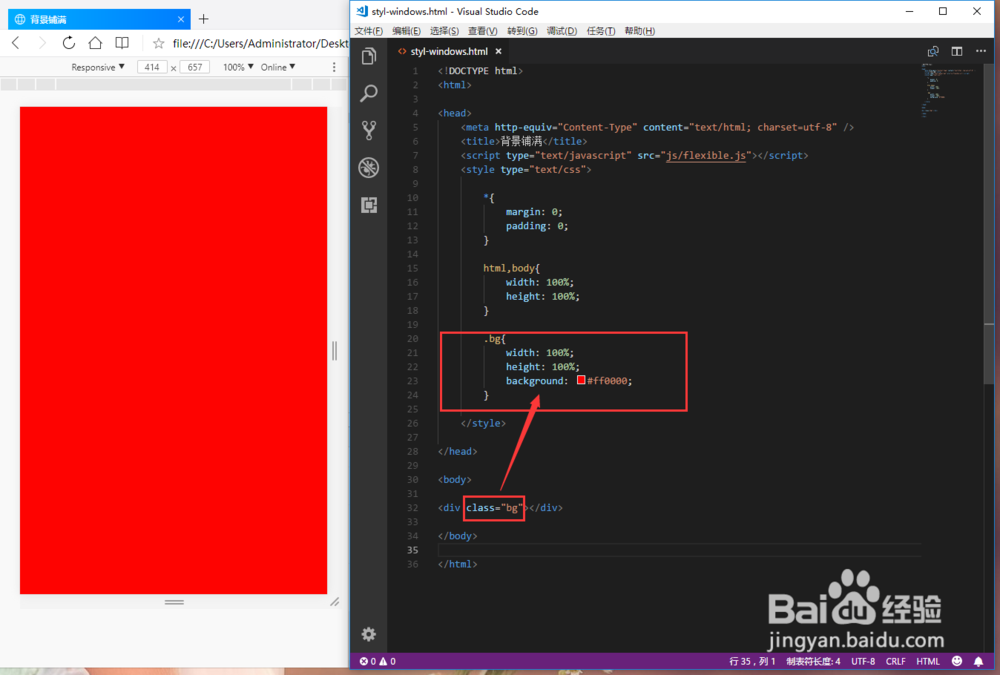Image resolution: width=1000 pixels, height=675 pixels.
Task: Open the 编辑(E) menu
Action: 406,31
